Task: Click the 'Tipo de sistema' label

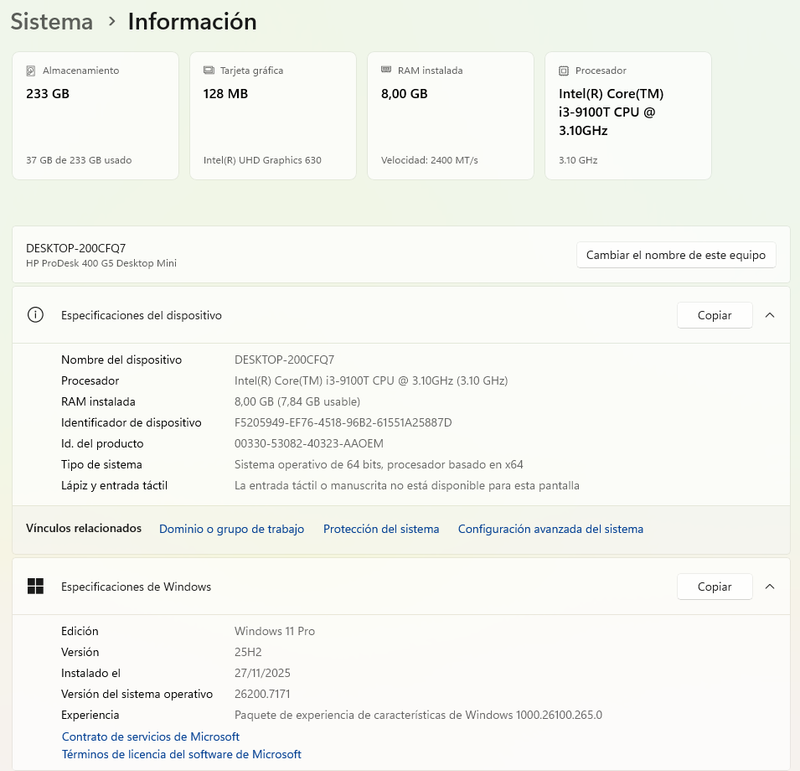Action: click(102, 464)
